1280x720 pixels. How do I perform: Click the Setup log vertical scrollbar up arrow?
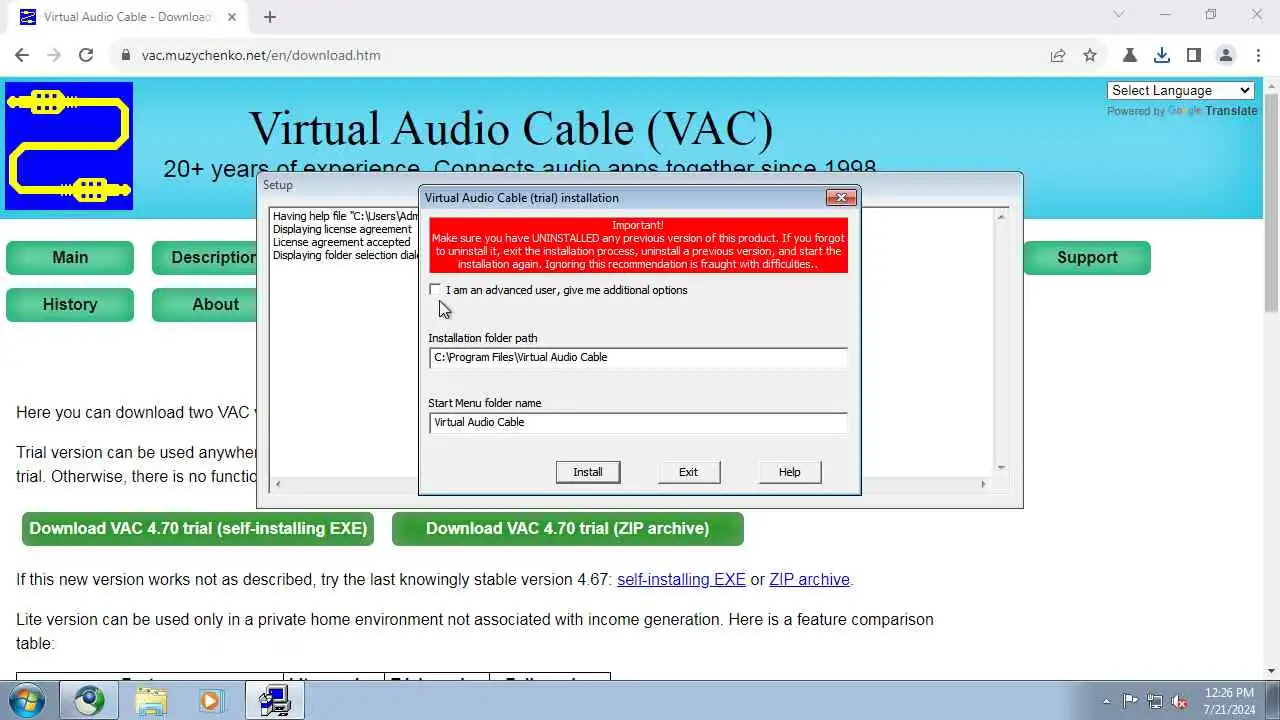tap(1001, 216)
